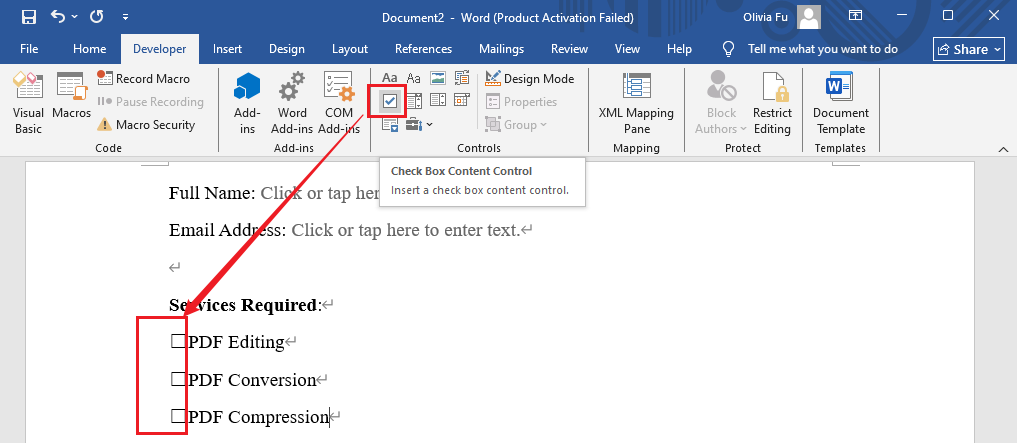The width and height of the screenshot is (1017, 443).
Task: Open the Legacy Tools dropdown
Action: (420, 124)
